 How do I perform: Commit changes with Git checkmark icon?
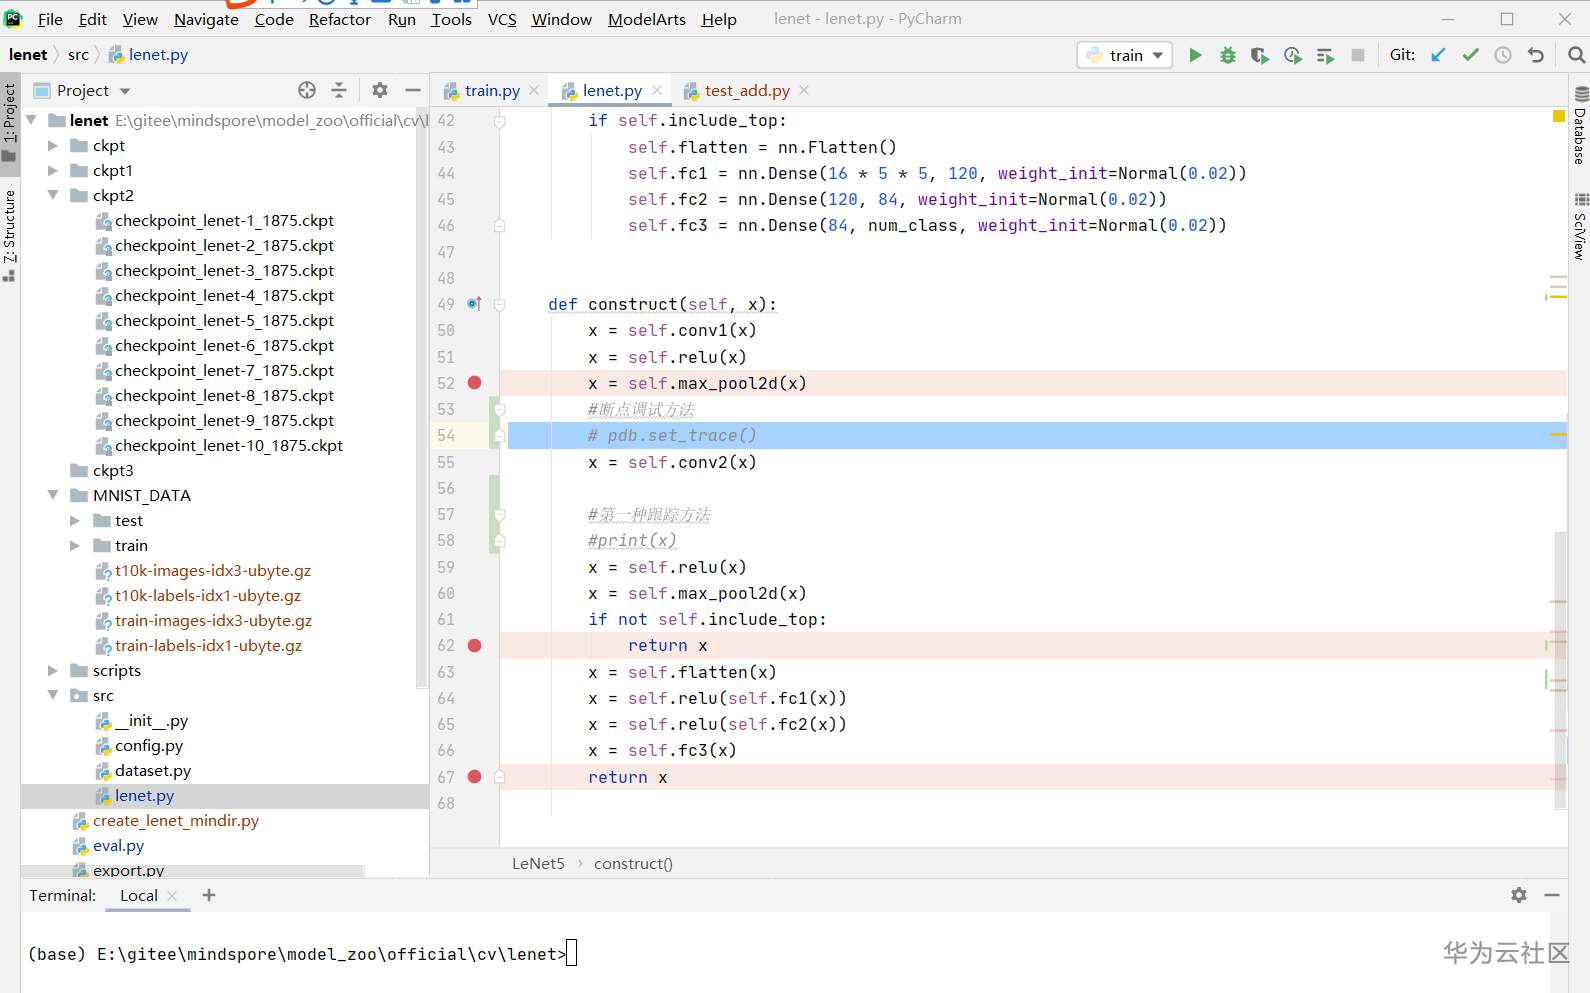1470,55
